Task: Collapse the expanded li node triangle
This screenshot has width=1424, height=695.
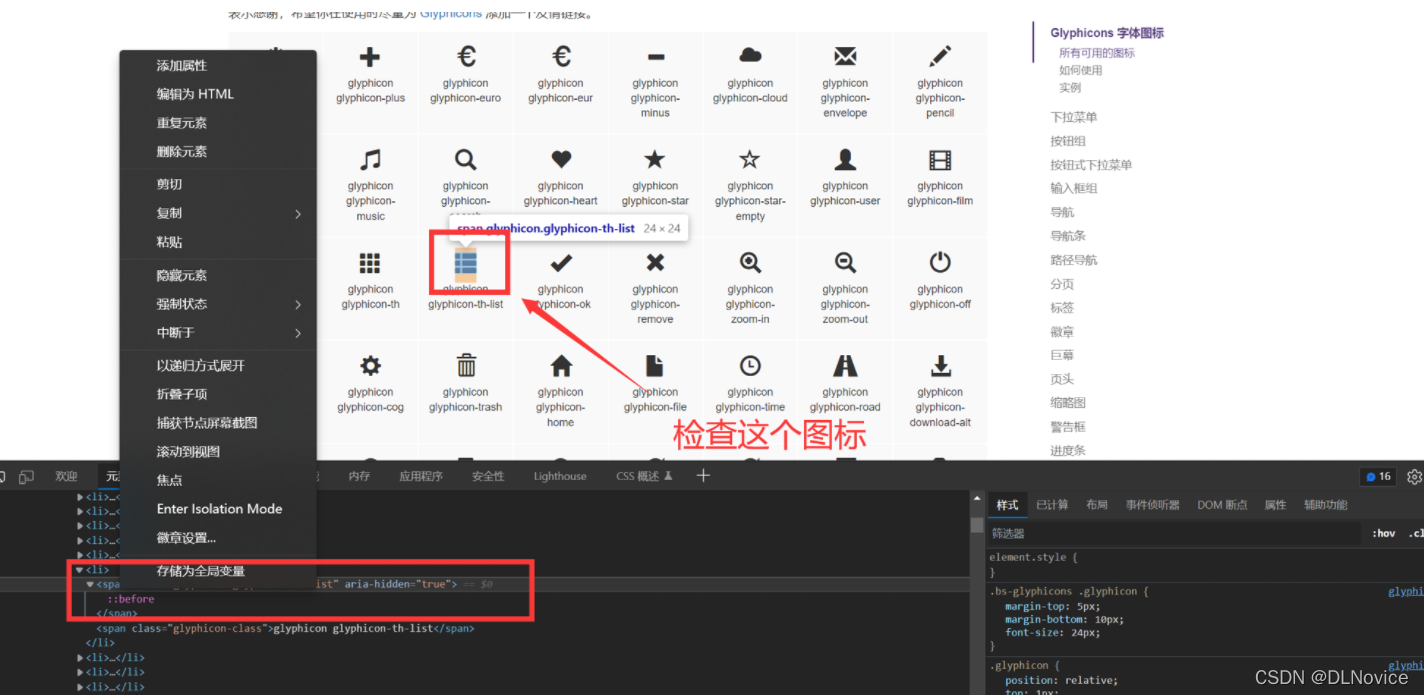Action: click(80, 570)
